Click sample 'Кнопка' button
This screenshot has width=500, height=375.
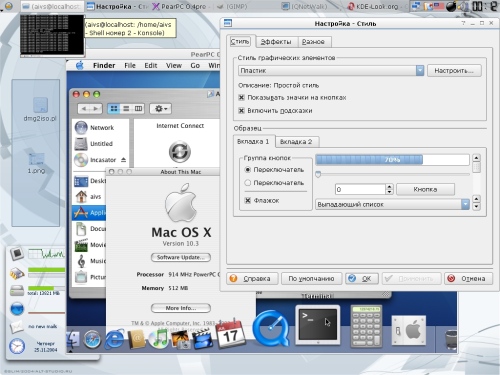[425, 189]
